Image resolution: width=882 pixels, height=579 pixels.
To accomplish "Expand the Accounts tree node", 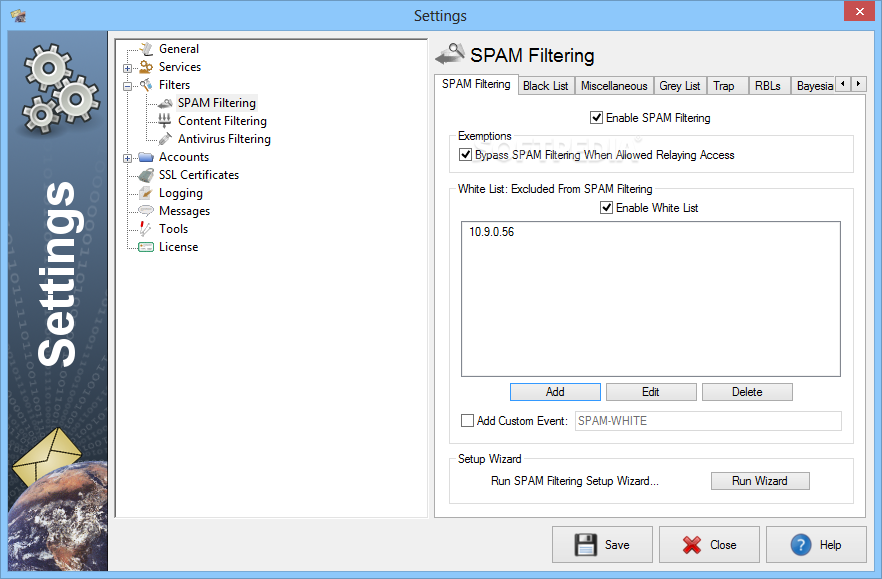I will [x=128, y=159].
